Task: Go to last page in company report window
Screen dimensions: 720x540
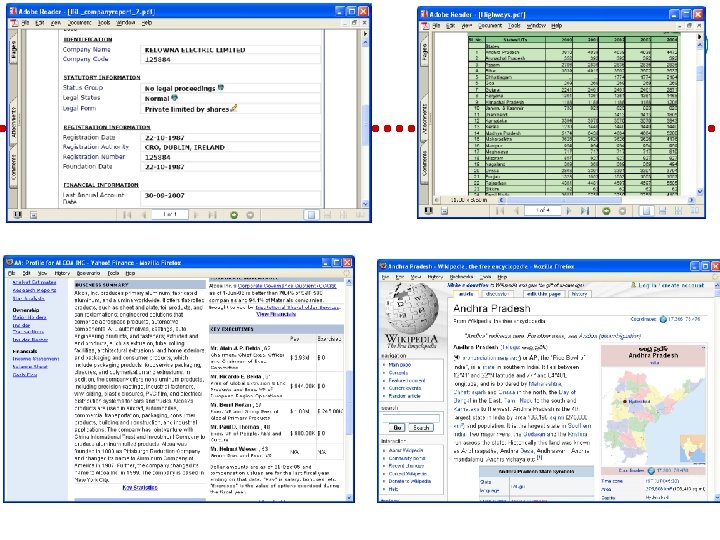Action: (212, 215)
